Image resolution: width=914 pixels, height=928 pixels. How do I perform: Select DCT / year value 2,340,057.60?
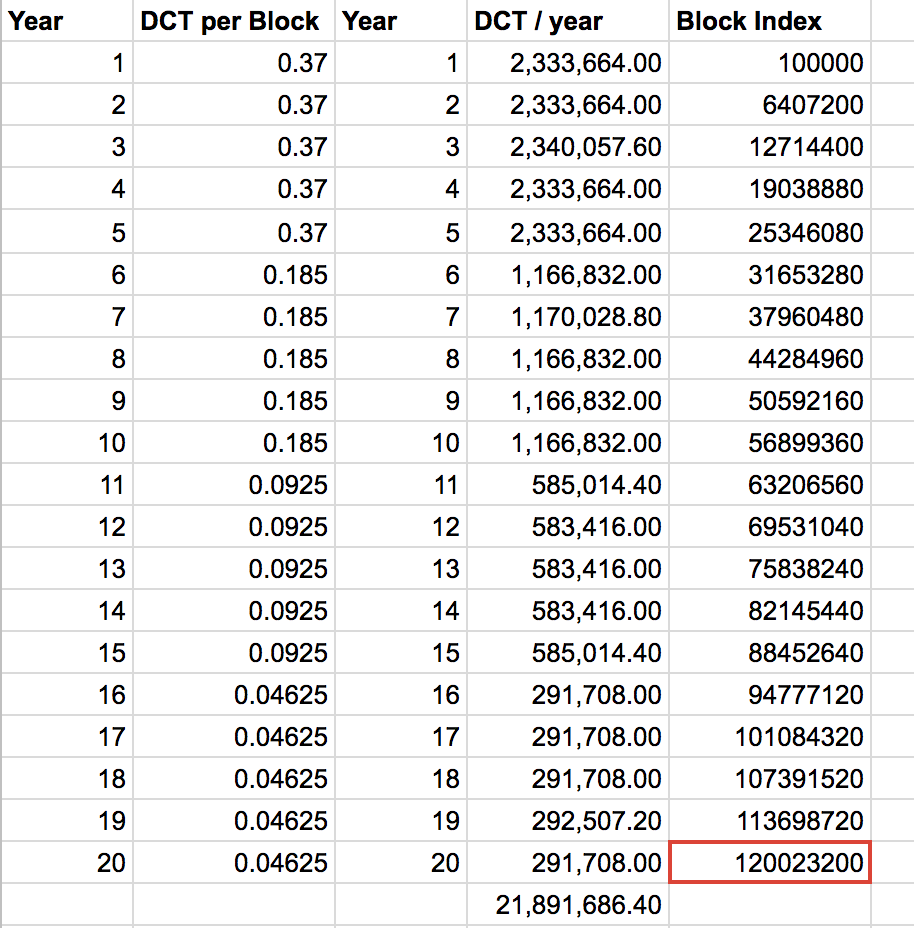(x=568, y=147)
